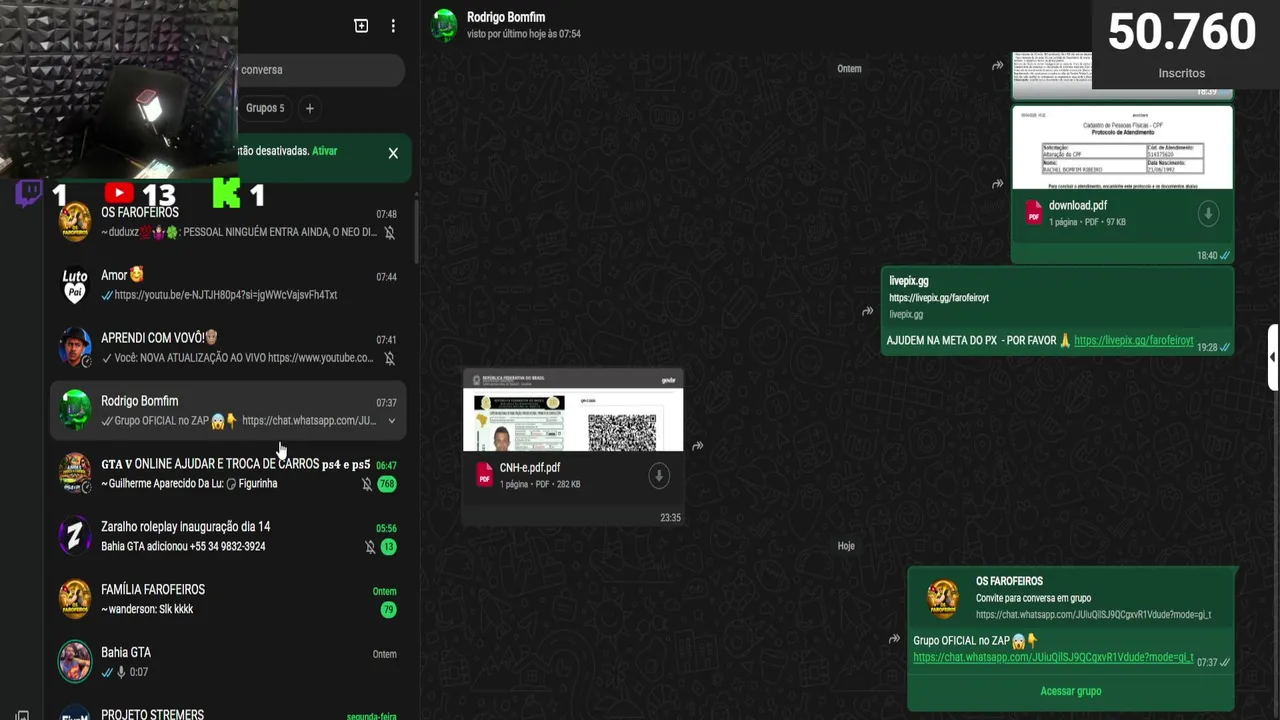Image resolution: width=1280 pixels, height=720 pixels.
Task: Add a new list with plus button
Action: (x=310, y=108)
